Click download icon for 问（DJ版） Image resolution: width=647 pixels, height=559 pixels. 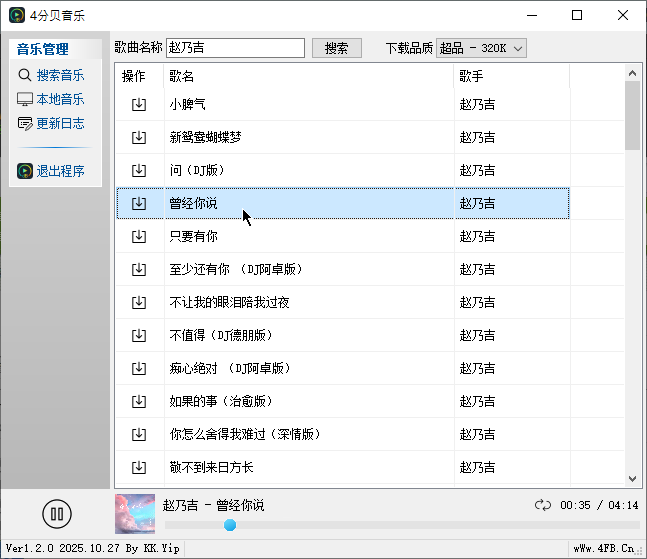click(139, 170)
